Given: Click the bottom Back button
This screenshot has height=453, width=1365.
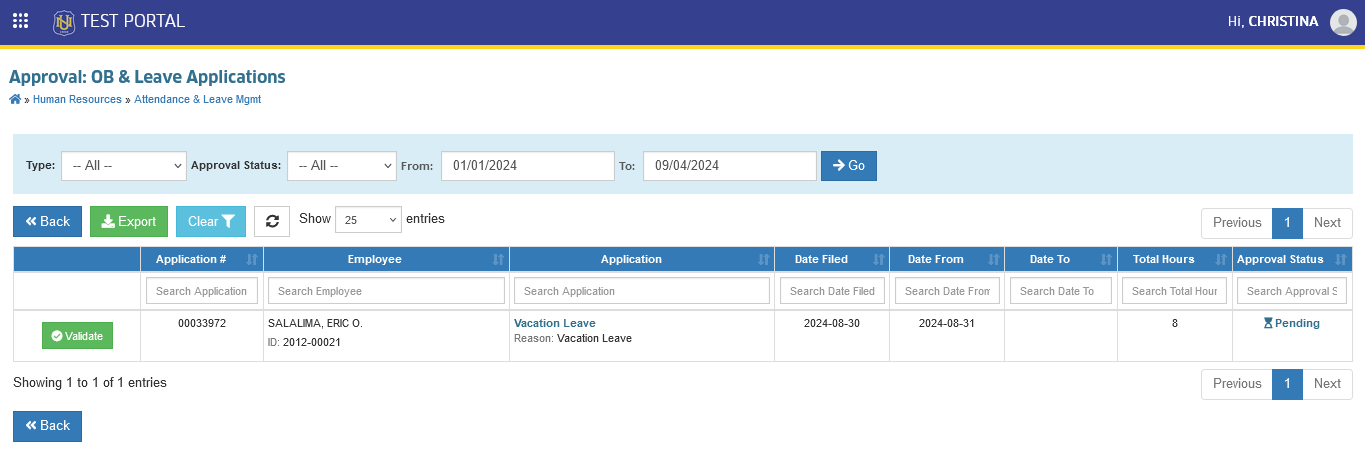Looking at the screenshot, I should click(x=47, y=426).
